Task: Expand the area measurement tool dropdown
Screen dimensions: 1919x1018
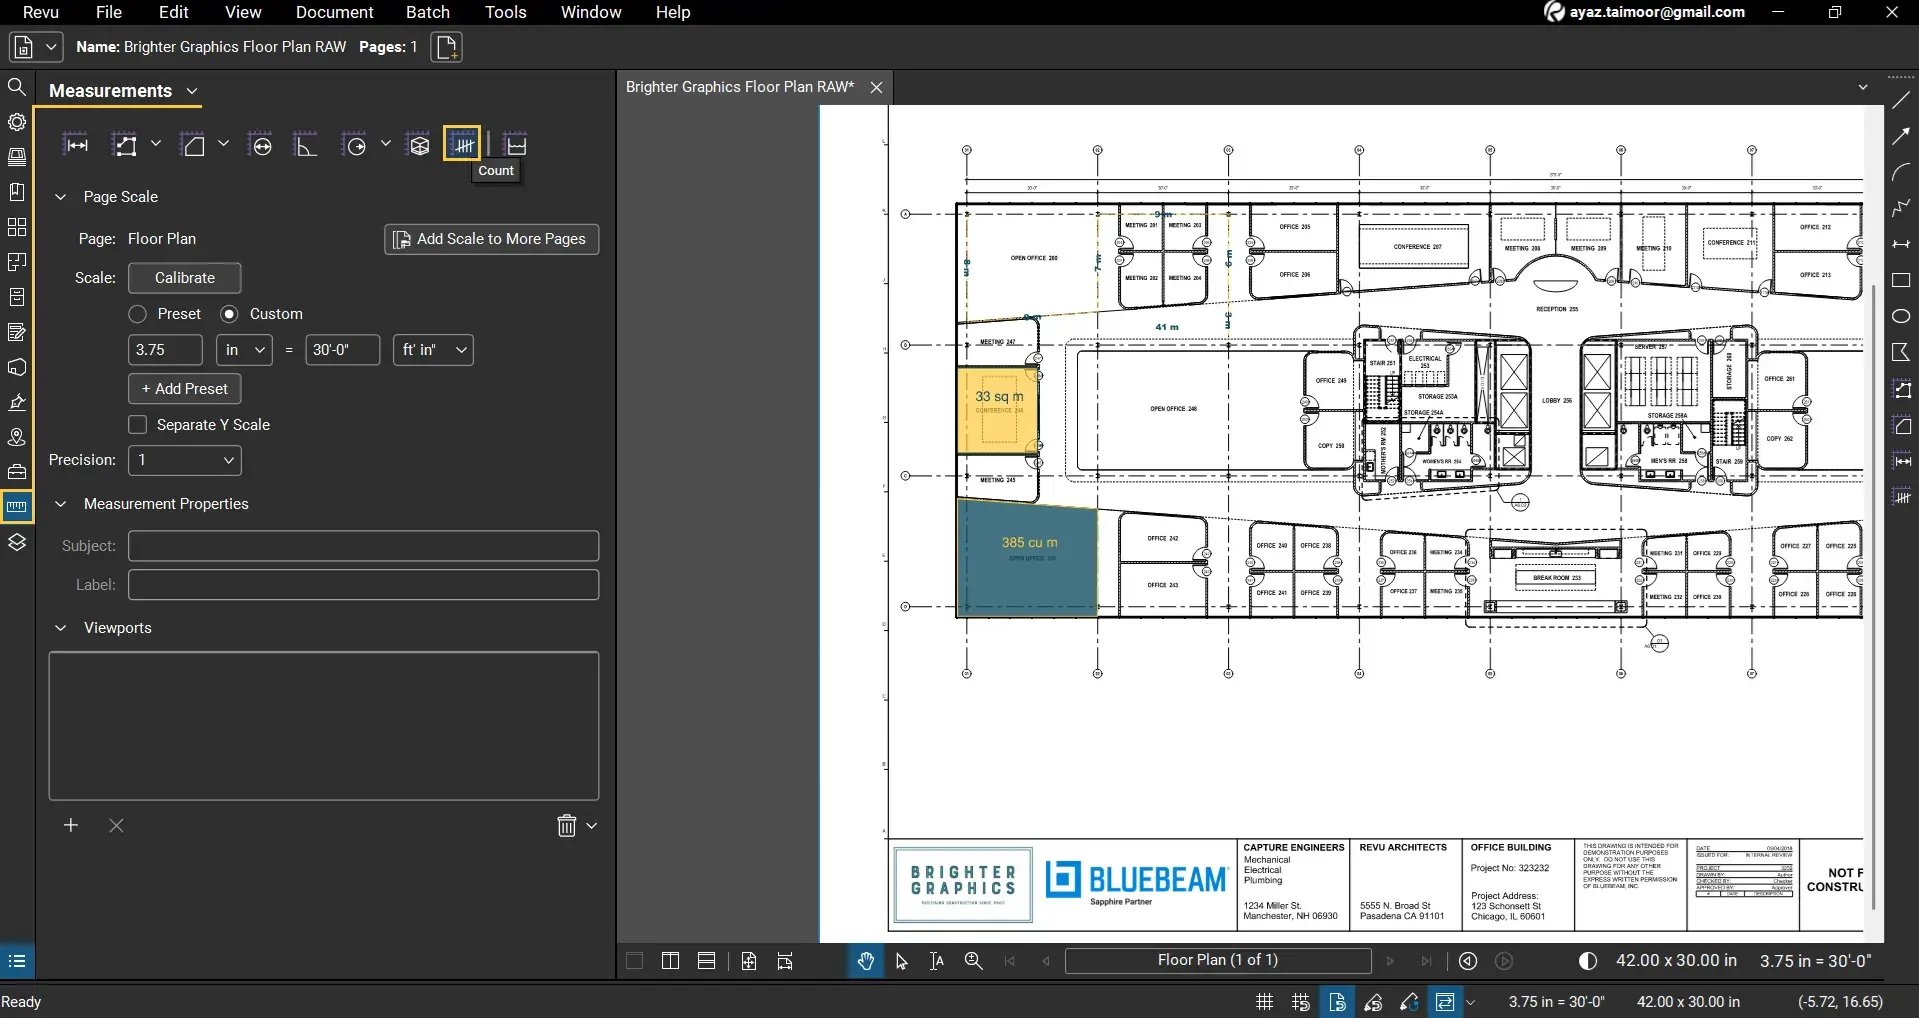Action: pyautogui.click(x=221, y=144)
